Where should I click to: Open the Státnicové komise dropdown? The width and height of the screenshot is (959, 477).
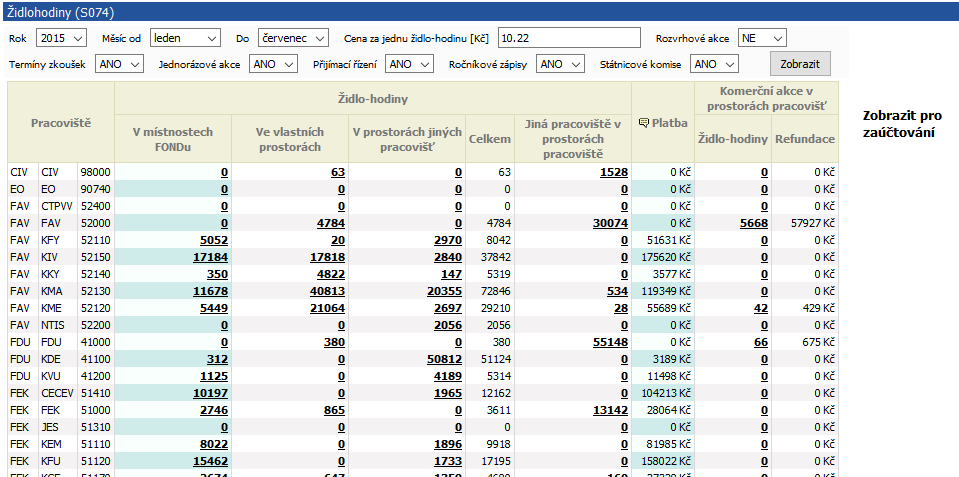[x=714, y=64]
